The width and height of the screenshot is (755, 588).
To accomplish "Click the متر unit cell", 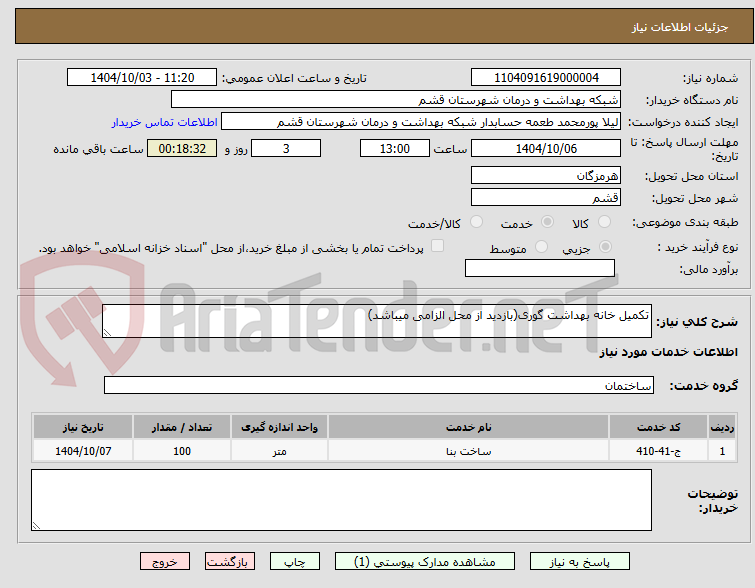I will (279, 451).
